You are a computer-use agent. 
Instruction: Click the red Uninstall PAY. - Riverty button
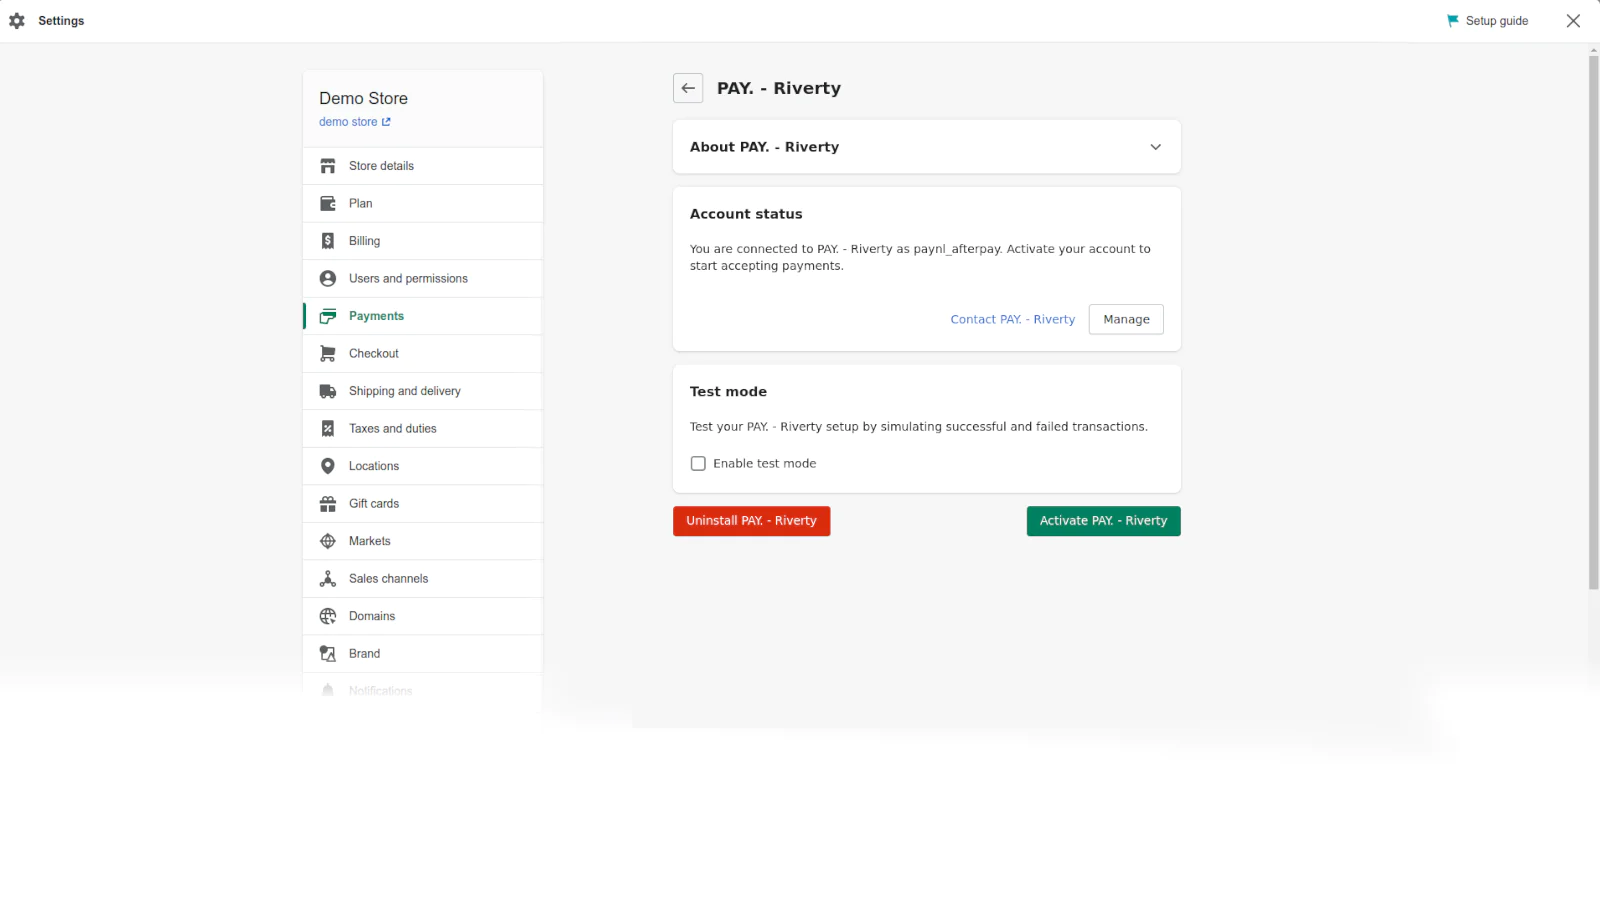coord(751,521)
